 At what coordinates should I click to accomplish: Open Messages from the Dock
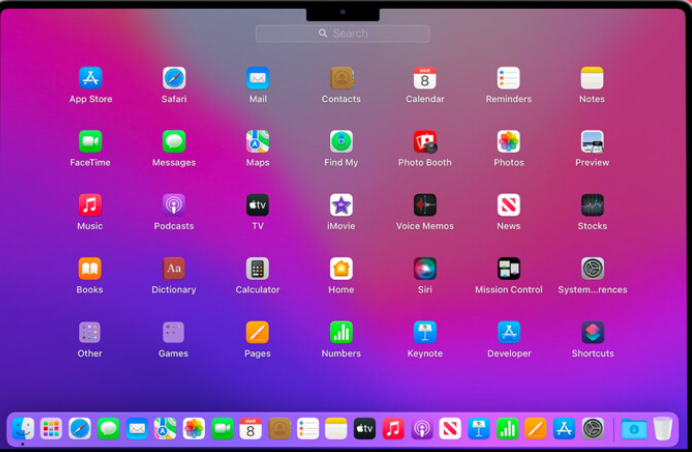[x=108, y=429]
